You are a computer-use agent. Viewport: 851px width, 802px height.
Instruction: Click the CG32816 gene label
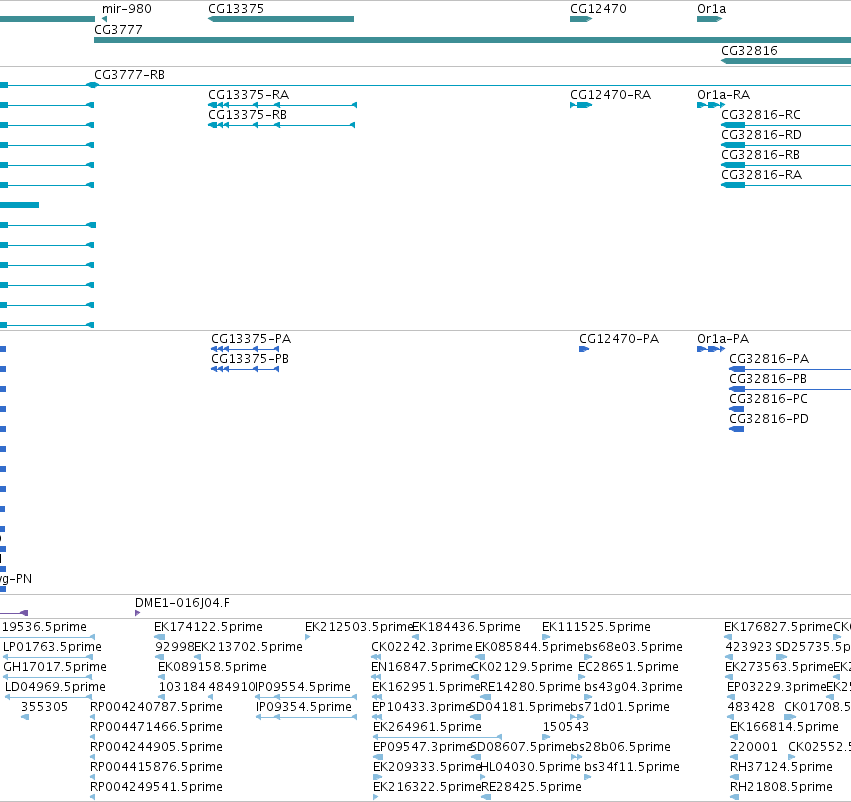click(x=749, y=50)
